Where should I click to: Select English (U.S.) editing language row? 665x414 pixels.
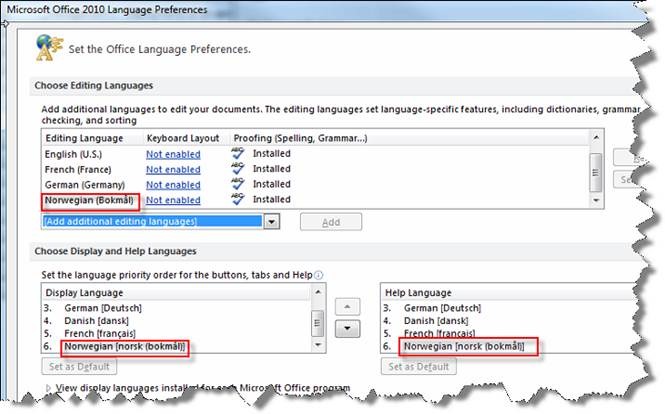[x=315, y=154]
